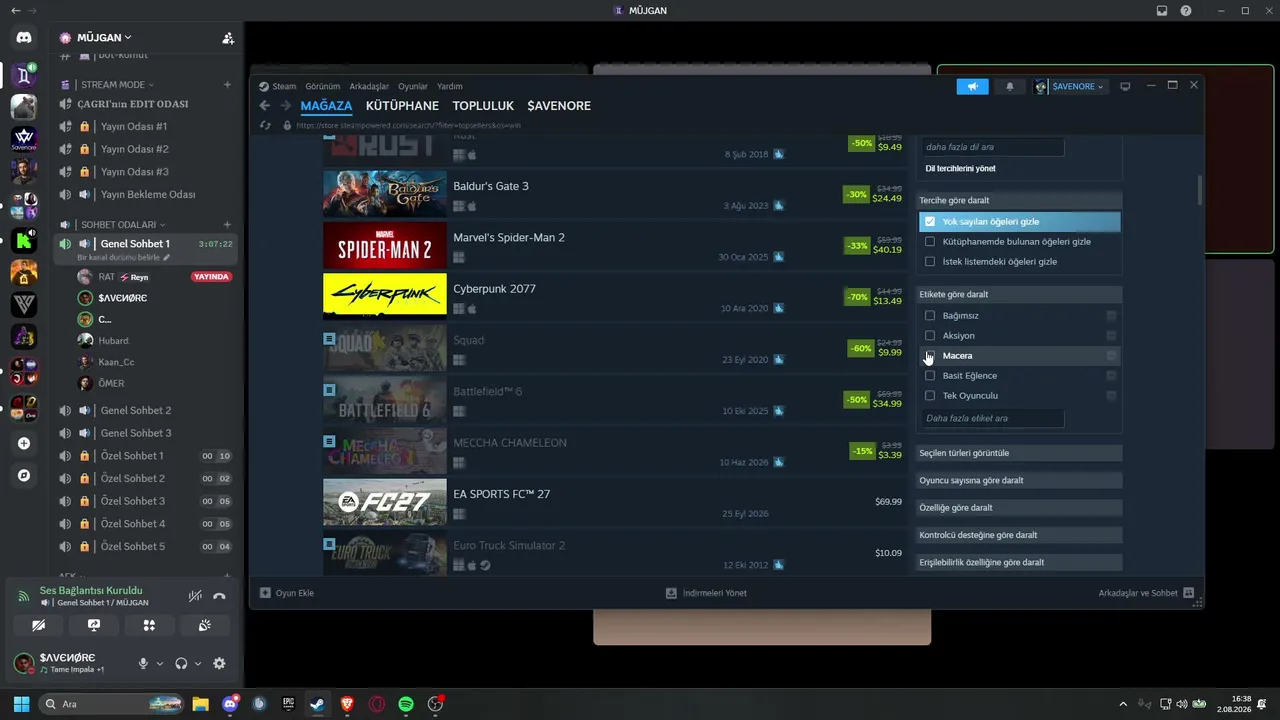Open Discord server discovery compass icon
The image size is (1280, 720).
24,476
